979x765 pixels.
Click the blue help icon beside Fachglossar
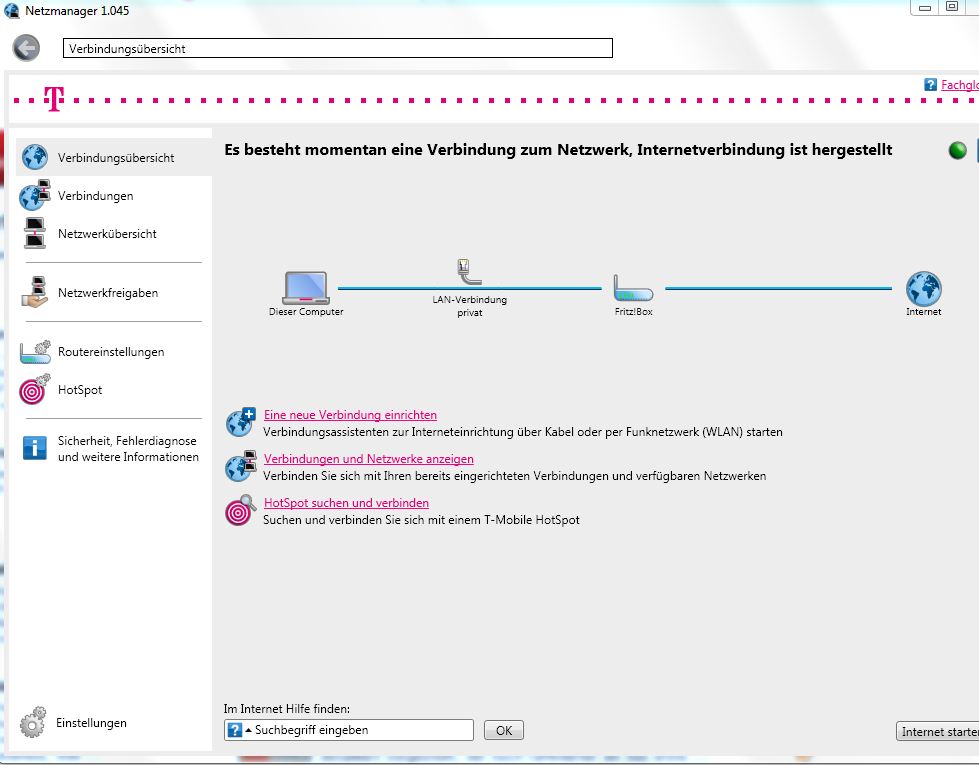[930, 85]
